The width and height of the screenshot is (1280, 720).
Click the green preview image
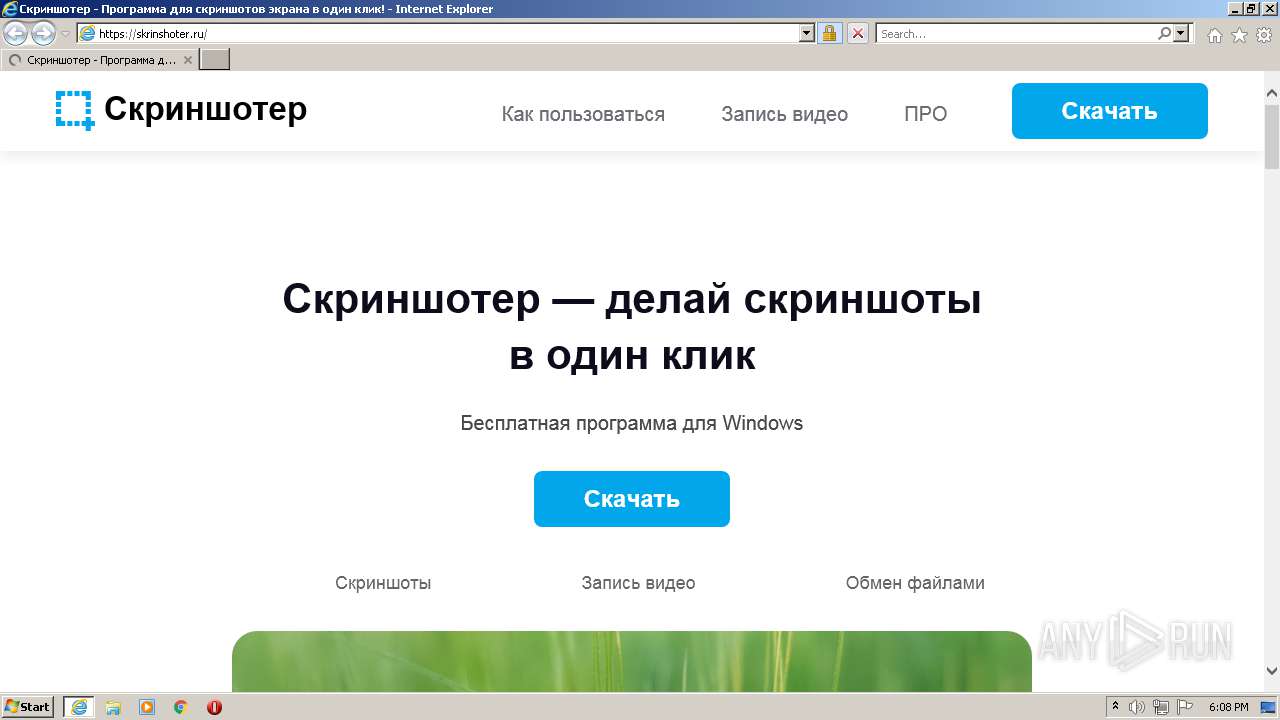(x=632, y=661)
